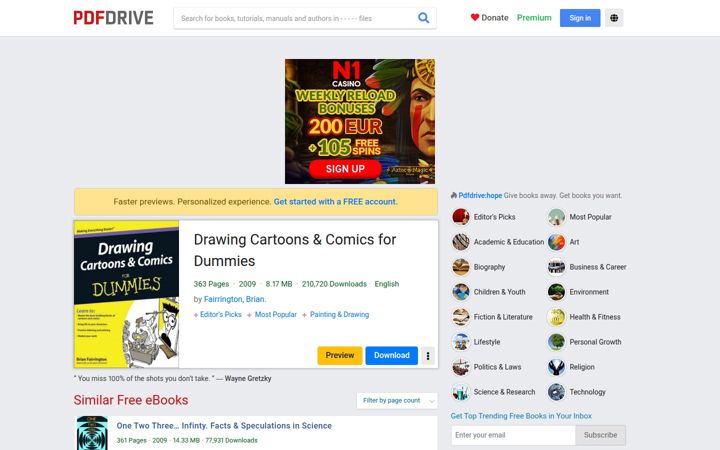Click the blue Download button
This screenshot has width=720, height=450.
tap(392, 355)
